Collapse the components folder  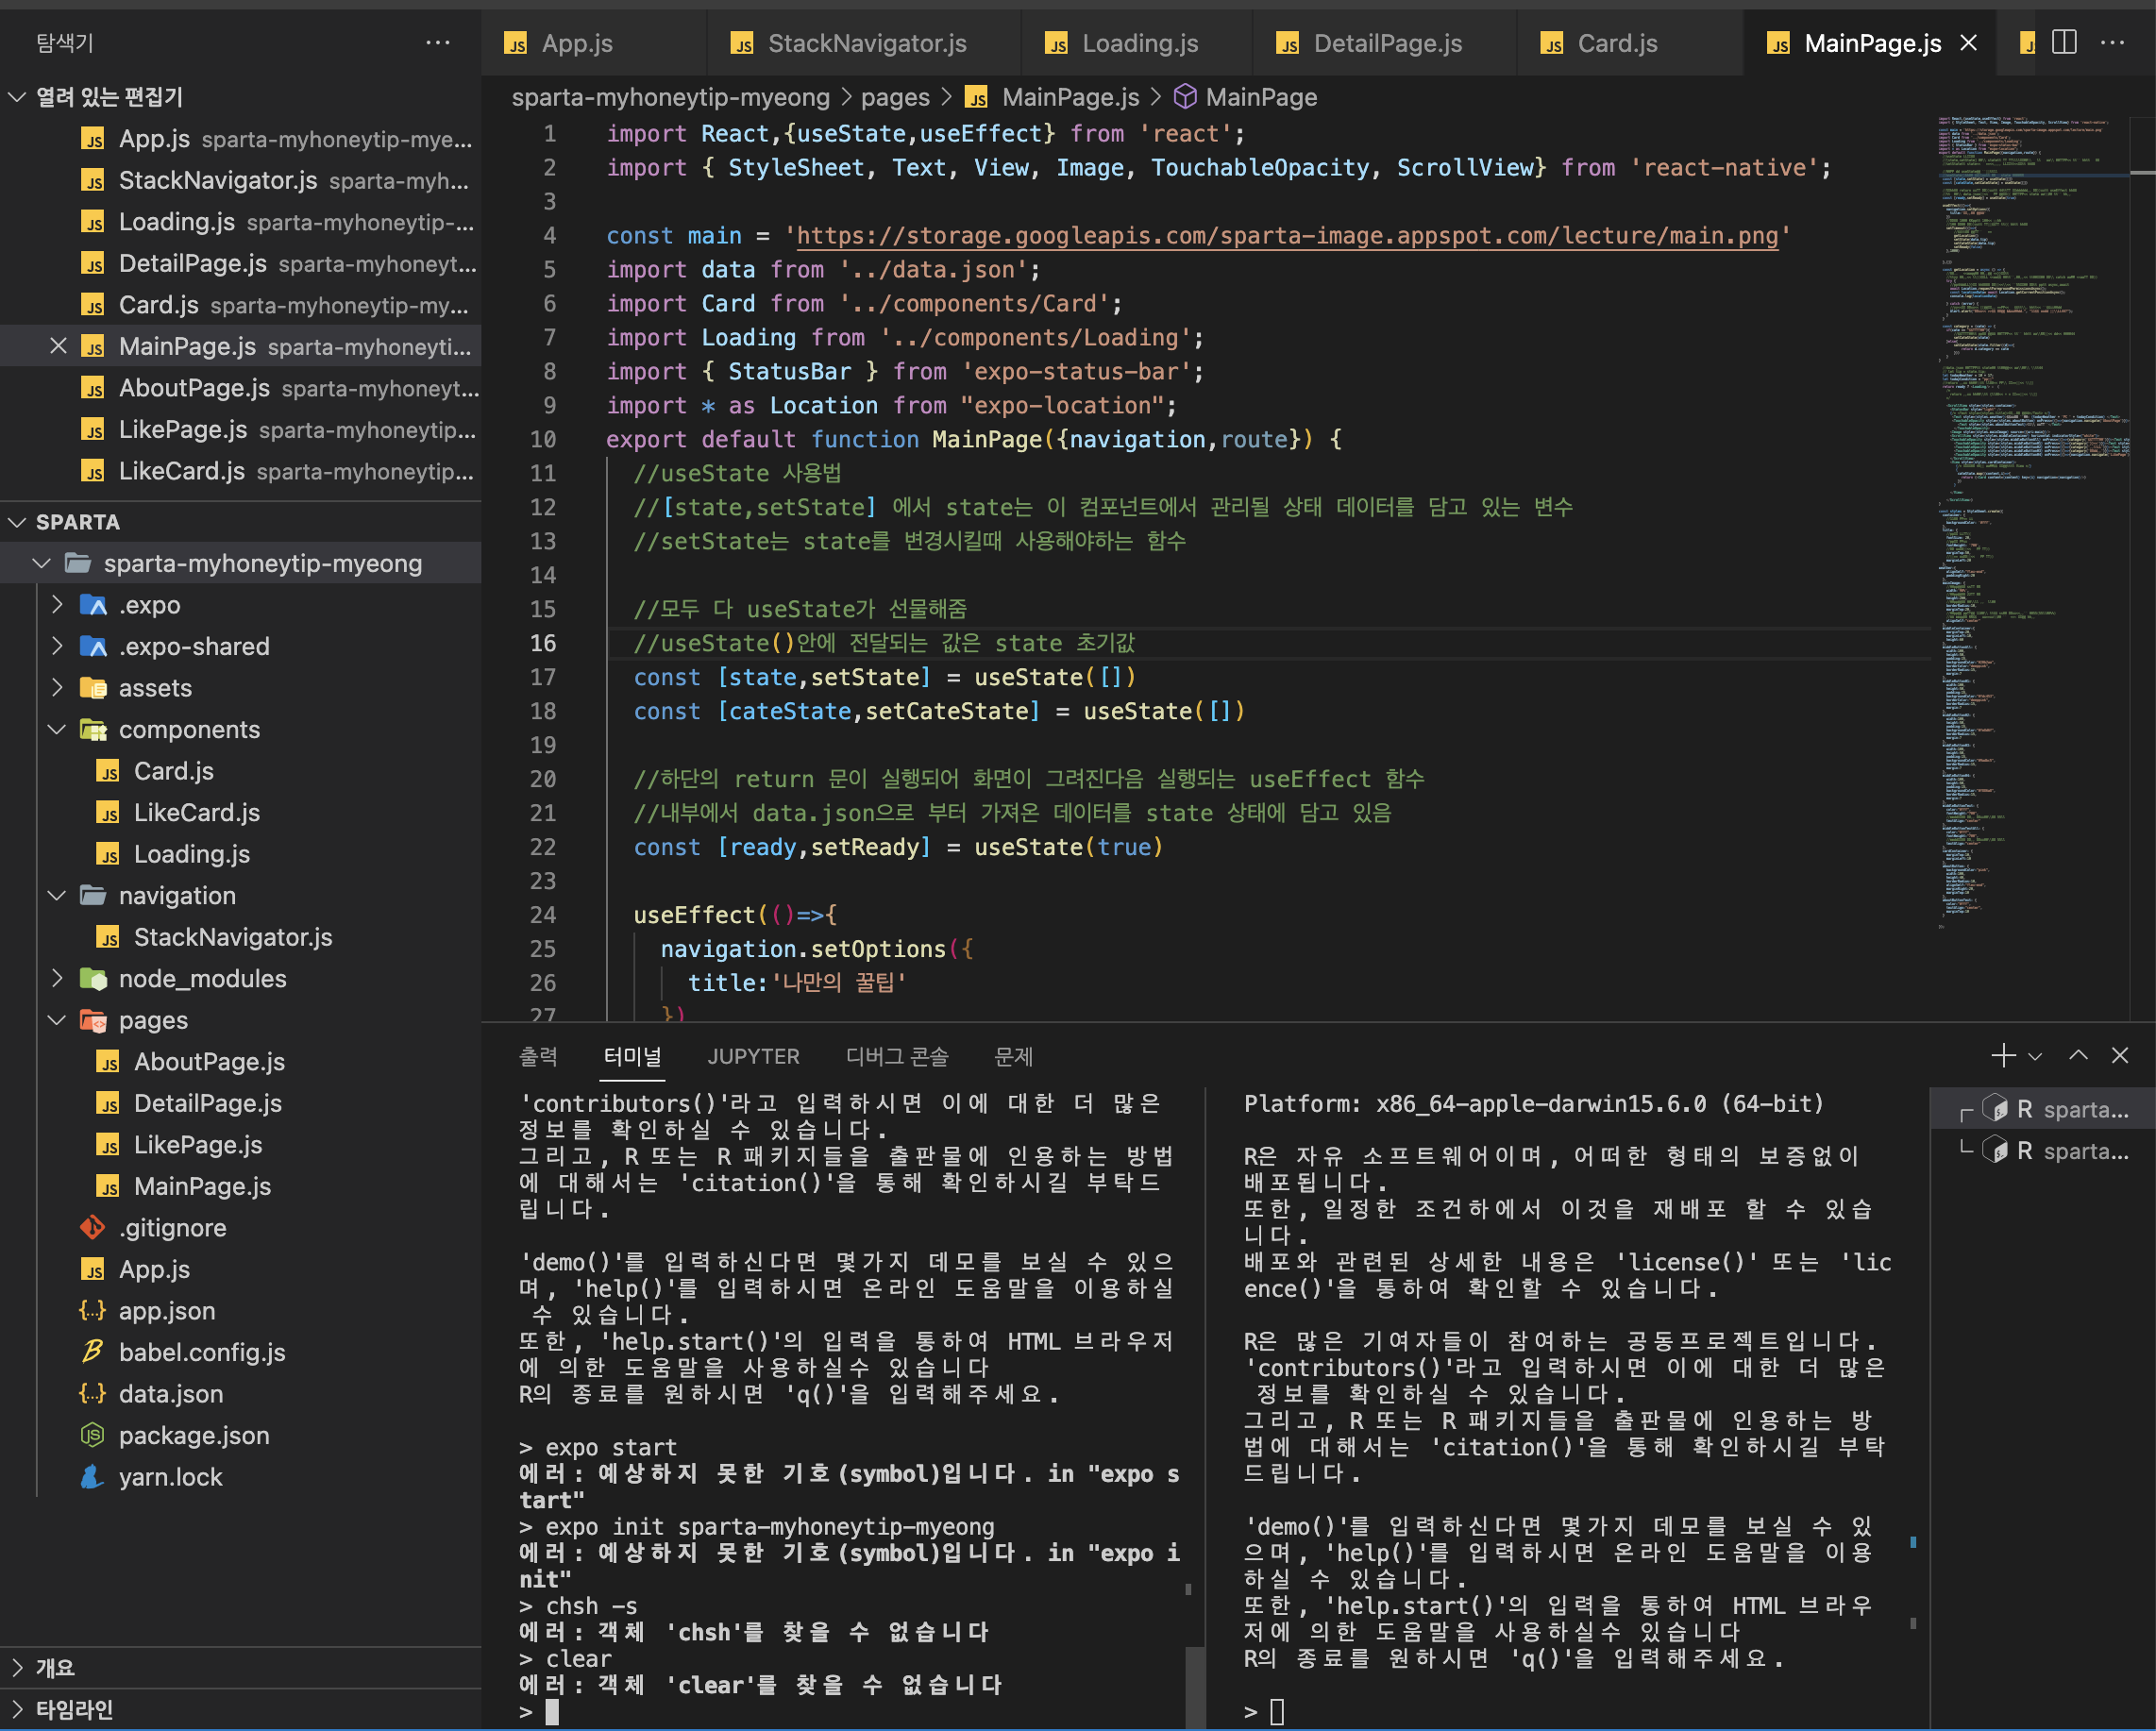57,729
